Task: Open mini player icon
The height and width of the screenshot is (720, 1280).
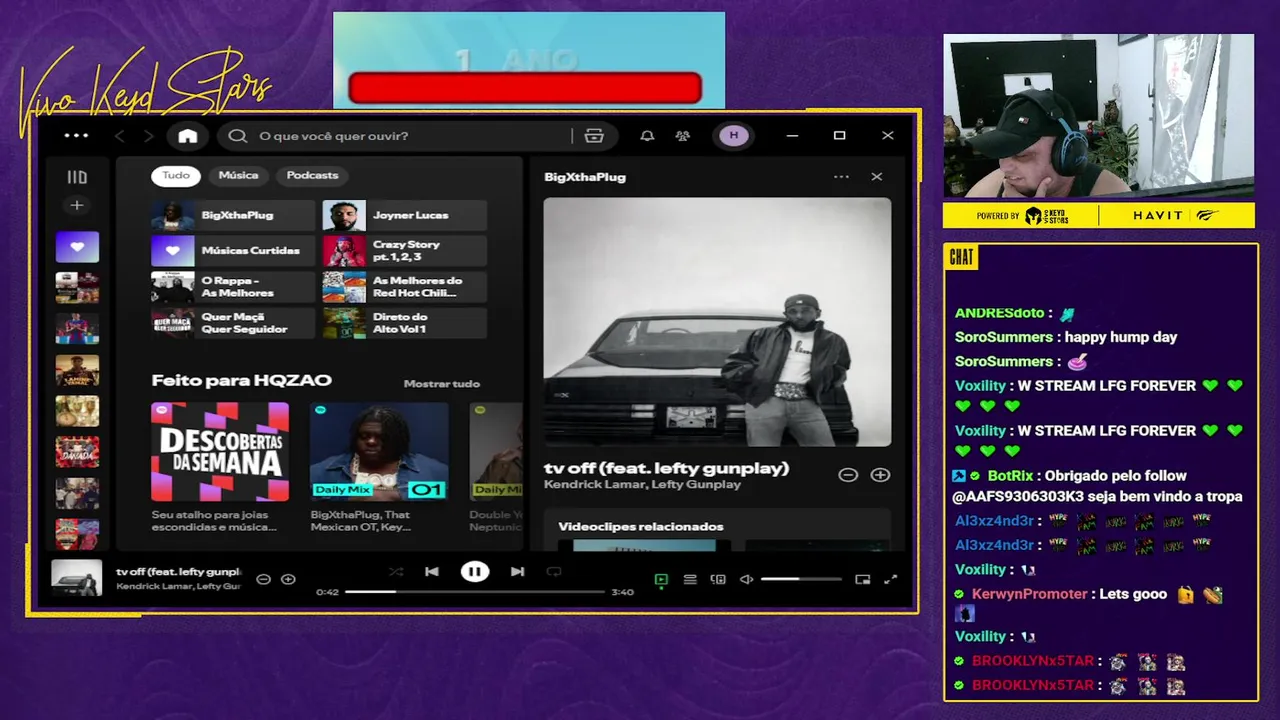Action: click(863, 579)
